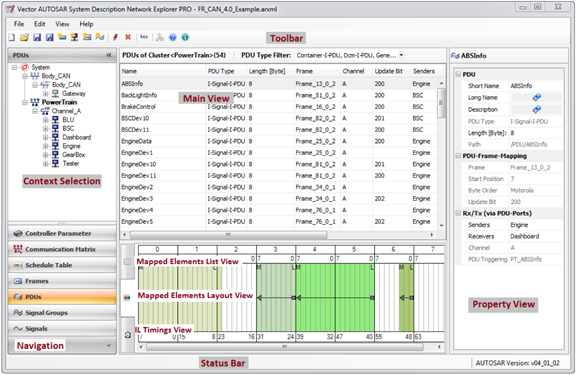Open the Frames navigation section
Image resolution: width=576 pixels, height=375 pixels.
(62, 281)
